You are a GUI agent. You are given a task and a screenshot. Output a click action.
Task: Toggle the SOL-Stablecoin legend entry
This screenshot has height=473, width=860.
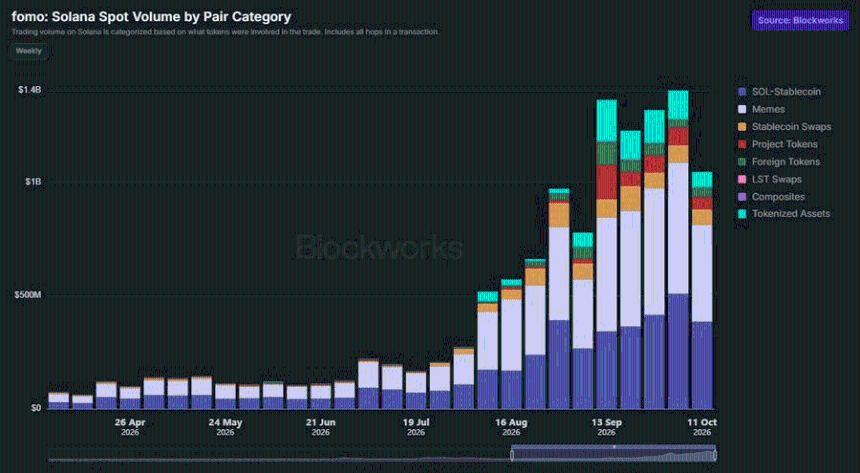pos(780,92)
